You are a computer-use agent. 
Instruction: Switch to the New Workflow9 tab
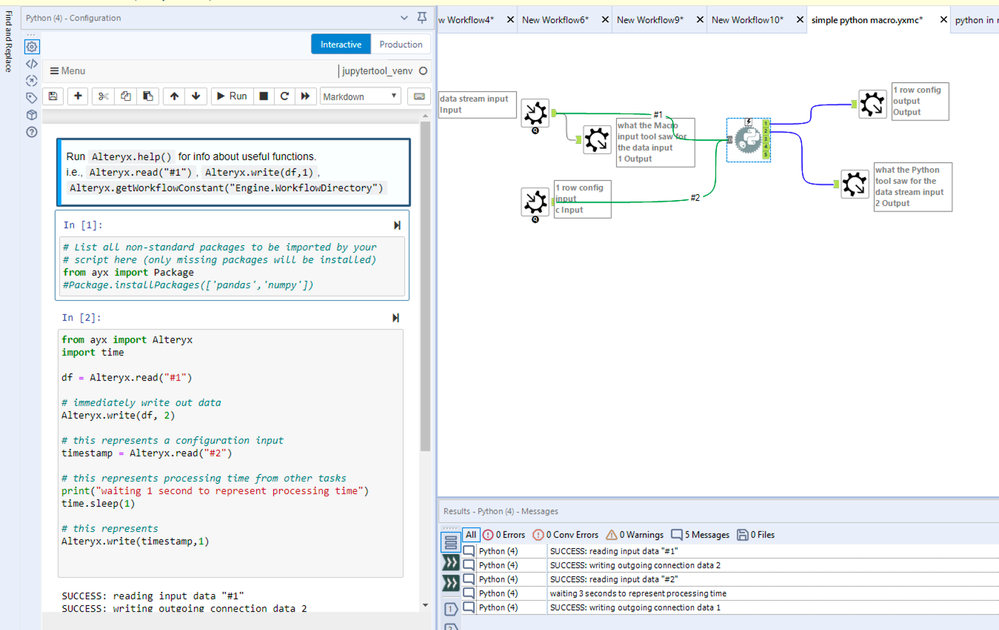tap(650, 20)
